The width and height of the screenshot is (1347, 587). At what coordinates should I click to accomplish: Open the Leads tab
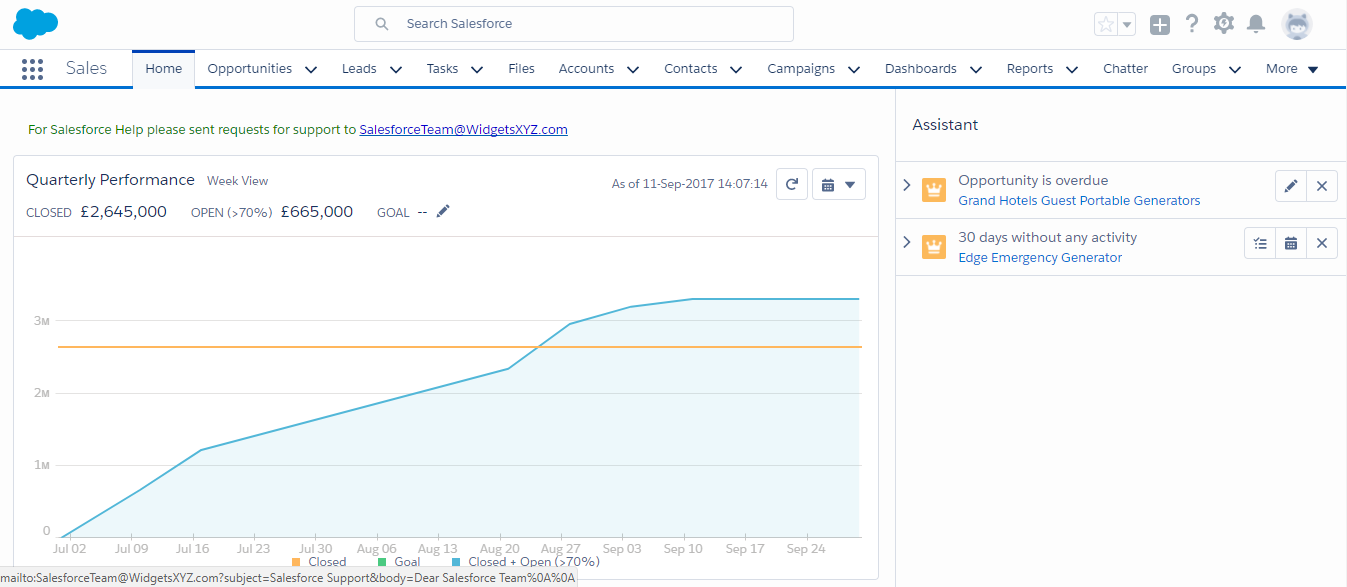(x=359, y=69)
